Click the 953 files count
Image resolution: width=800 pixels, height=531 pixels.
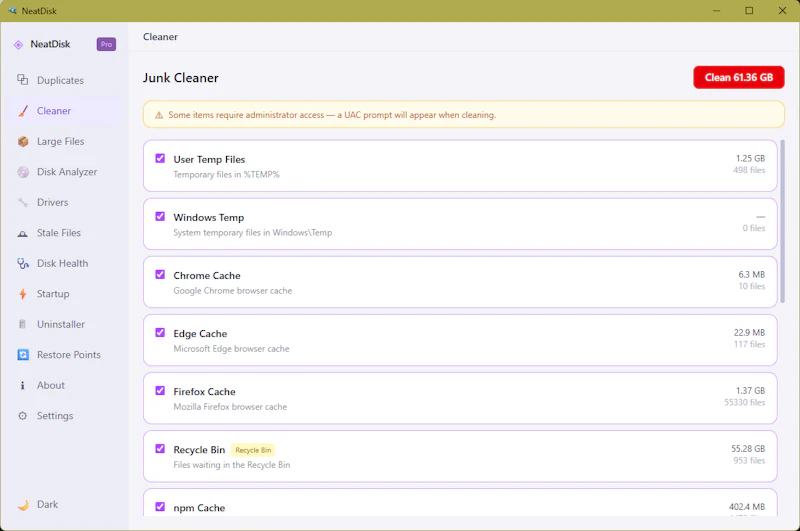click(749, 461)
